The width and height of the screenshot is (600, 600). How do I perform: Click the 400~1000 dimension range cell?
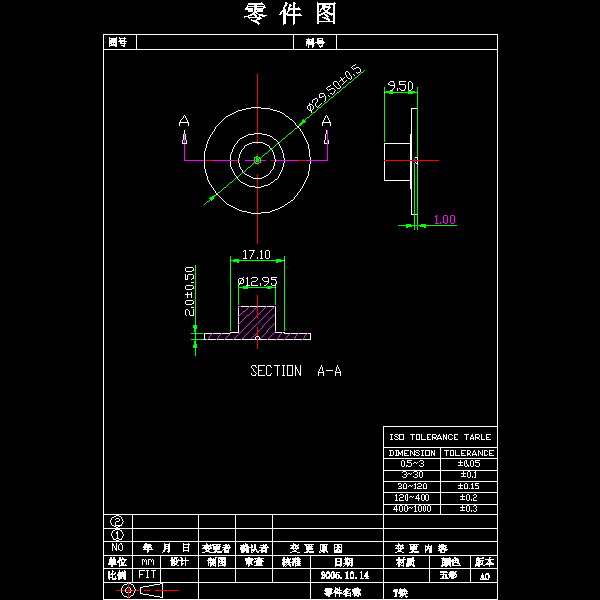click(x=411, y=509)
